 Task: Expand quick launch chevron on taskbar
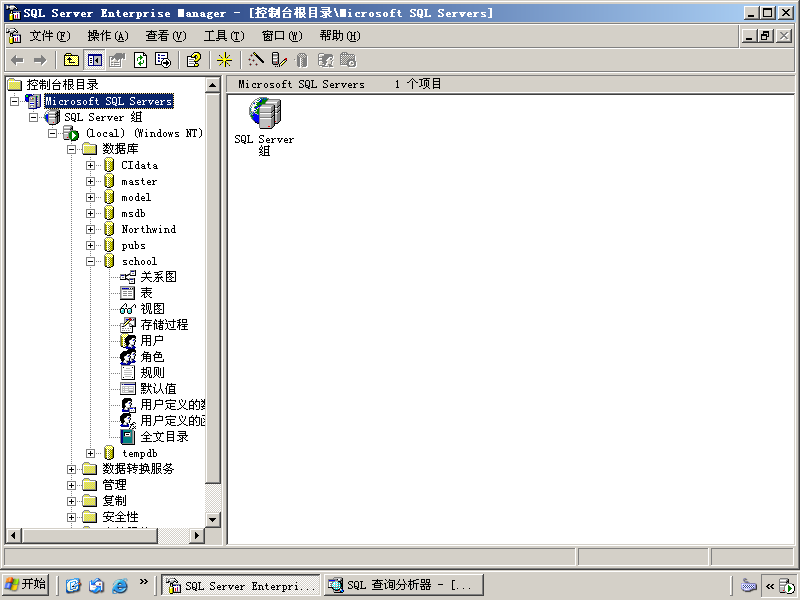tap(143, 582)
